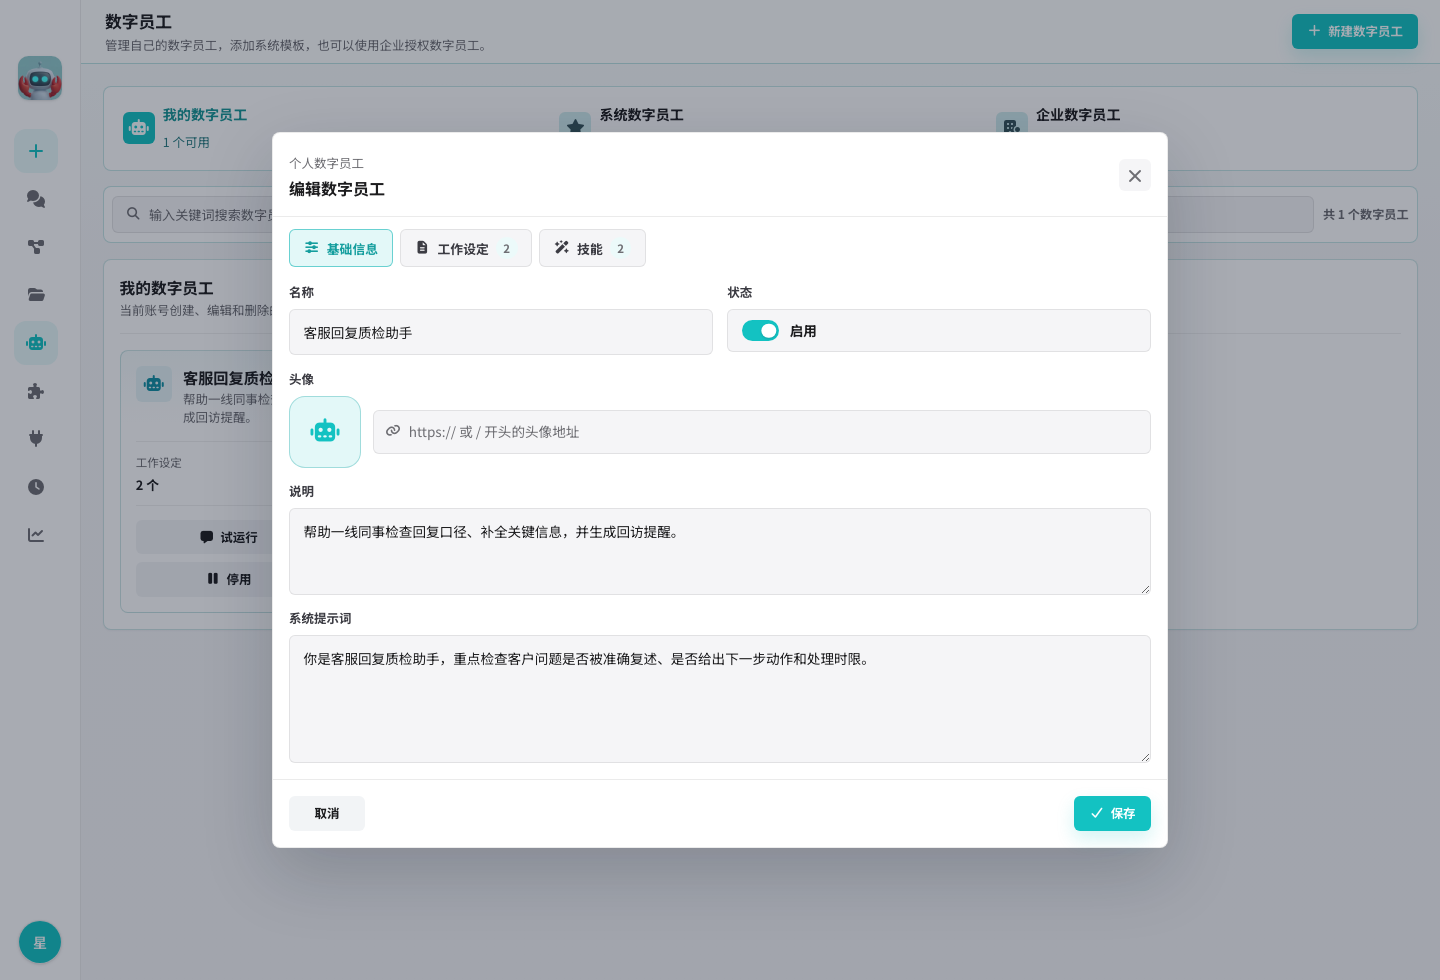This screenshot has width=1440, height=980.
Task: Open the plug connector sidebar icon
Action: pos(36,439)
